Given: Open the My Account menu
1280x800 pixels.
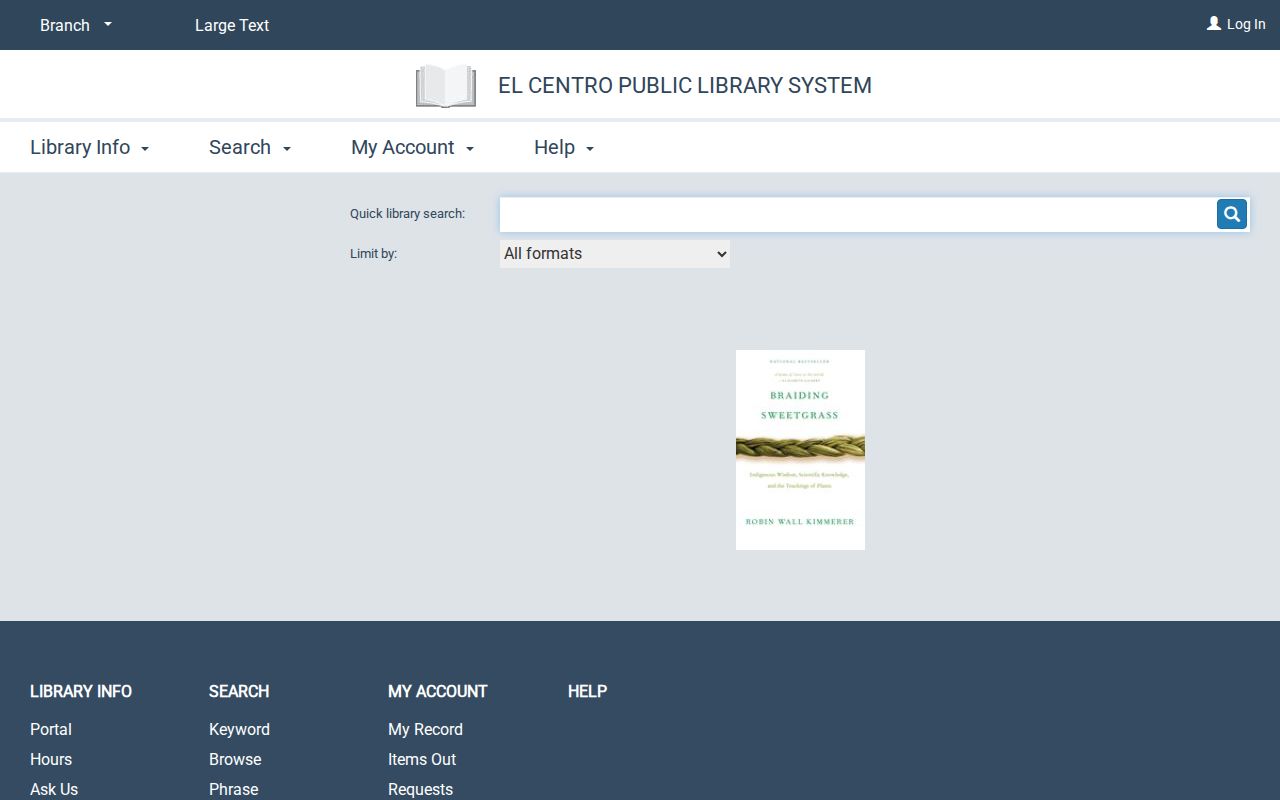Looking at the screenshot, I should click(413, 147).
